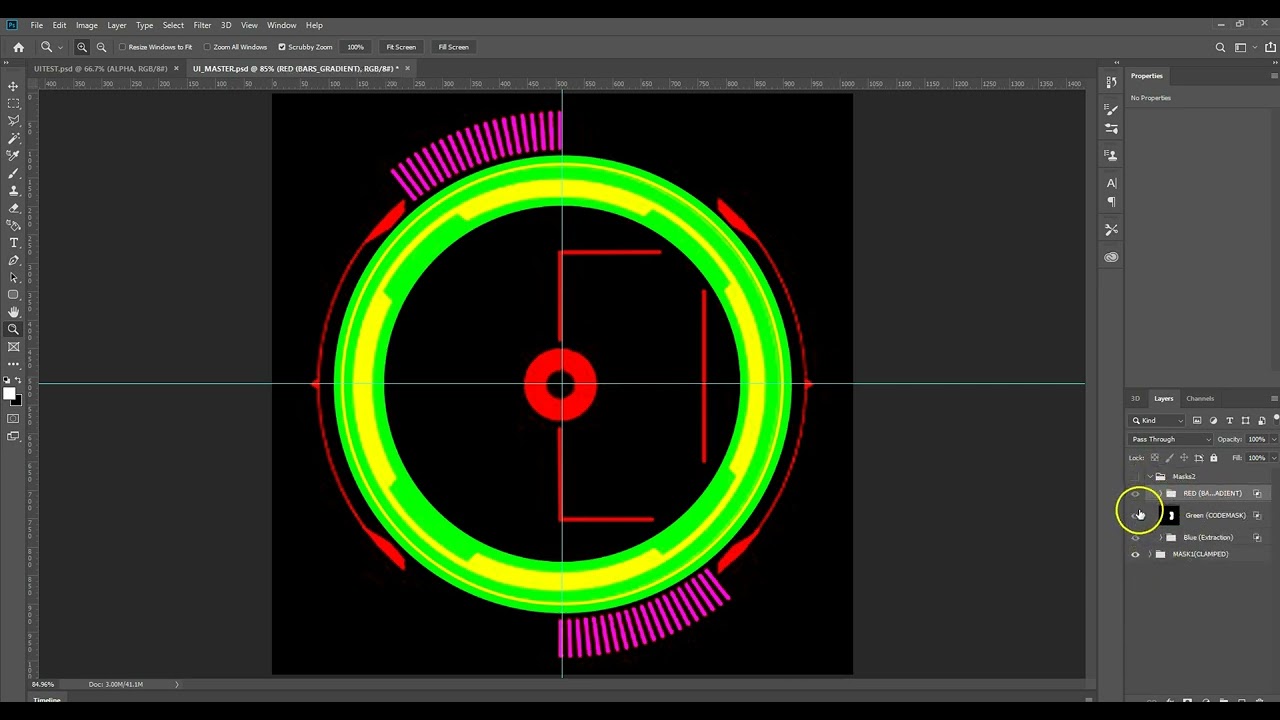Expand the RED (BA...ADIENT) group

pyautogui.click(x=1160, y=494)
